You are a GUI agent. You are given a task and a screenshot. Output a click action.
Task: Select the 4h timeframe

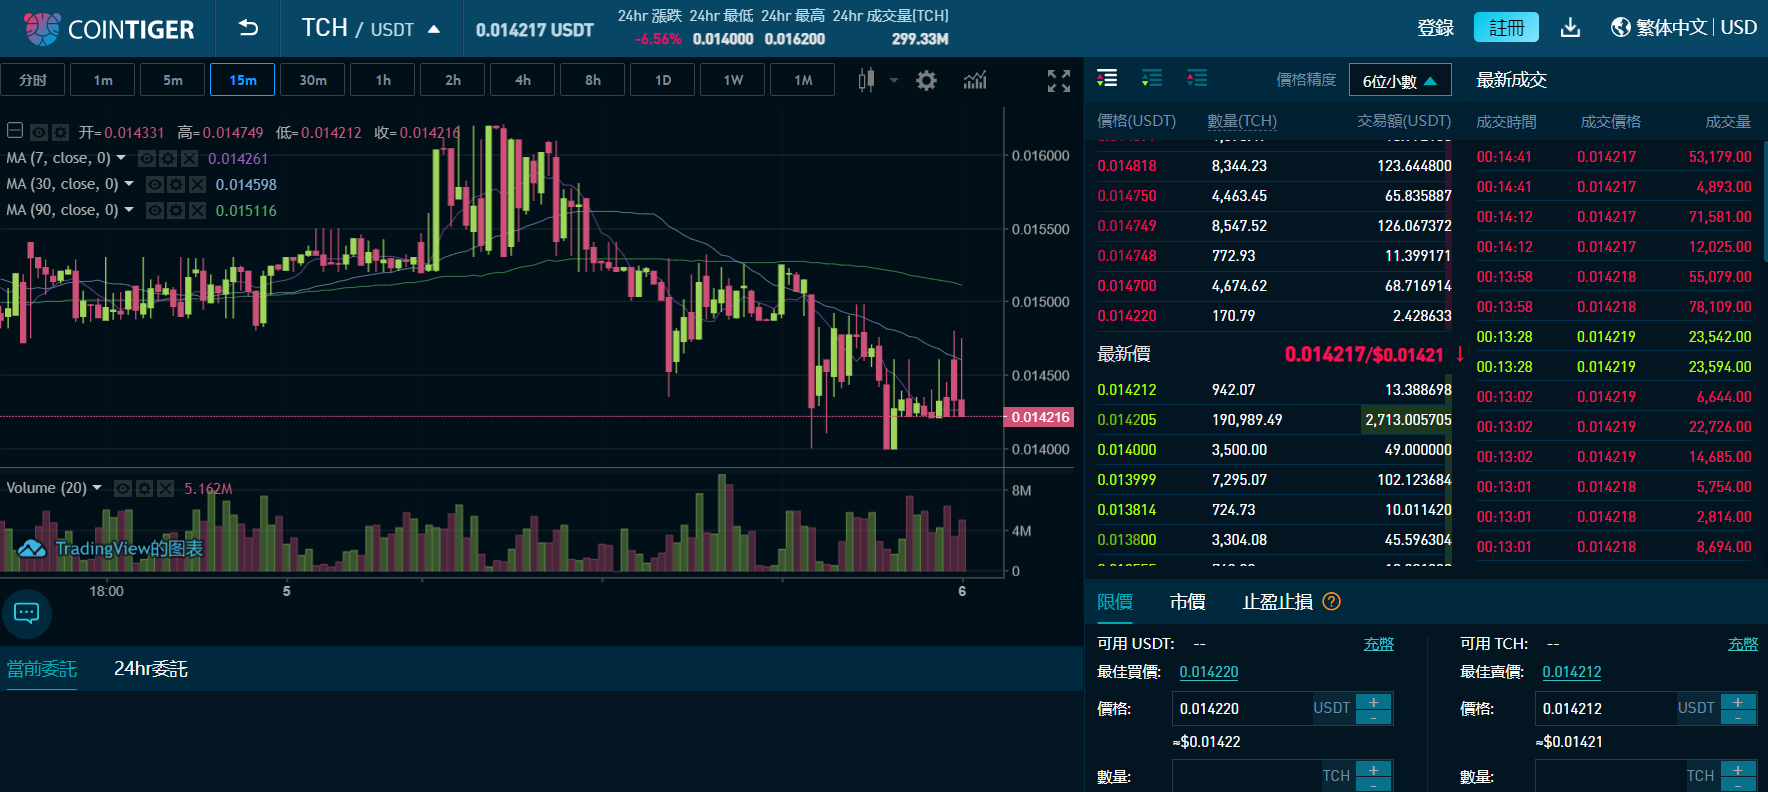[523, 80]
